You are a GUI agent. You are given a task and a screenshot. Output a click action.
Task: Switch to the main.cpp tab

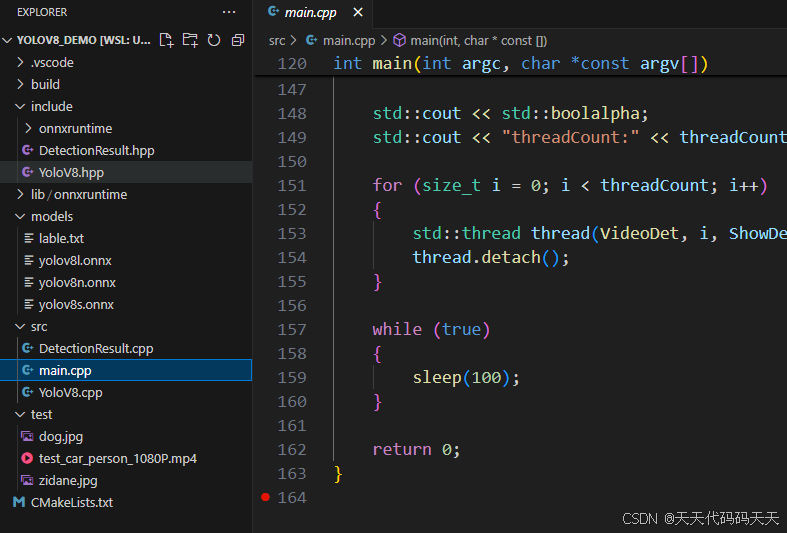coord(310,13)
